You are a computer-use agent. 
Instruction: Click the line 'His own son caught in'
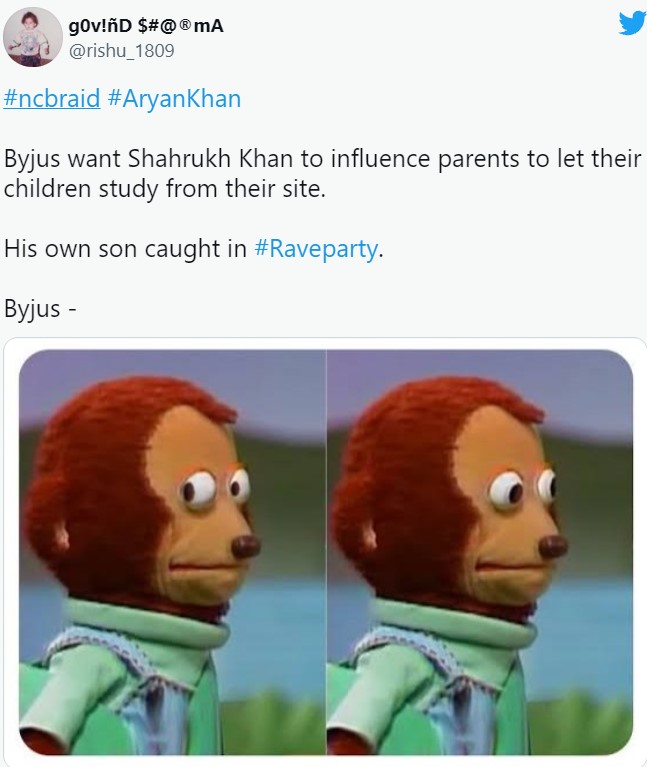click(x=125, y=248)
